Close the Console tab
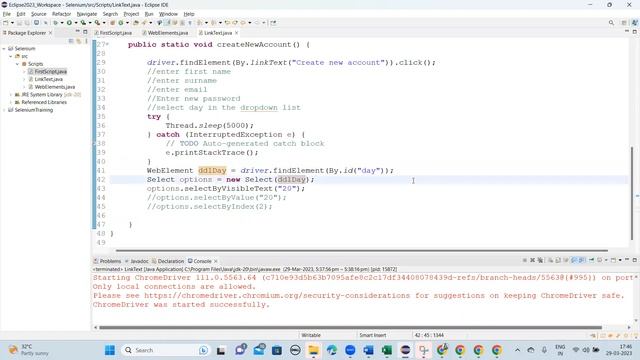The height and width of the screenshot is (360, 640). 216,261
